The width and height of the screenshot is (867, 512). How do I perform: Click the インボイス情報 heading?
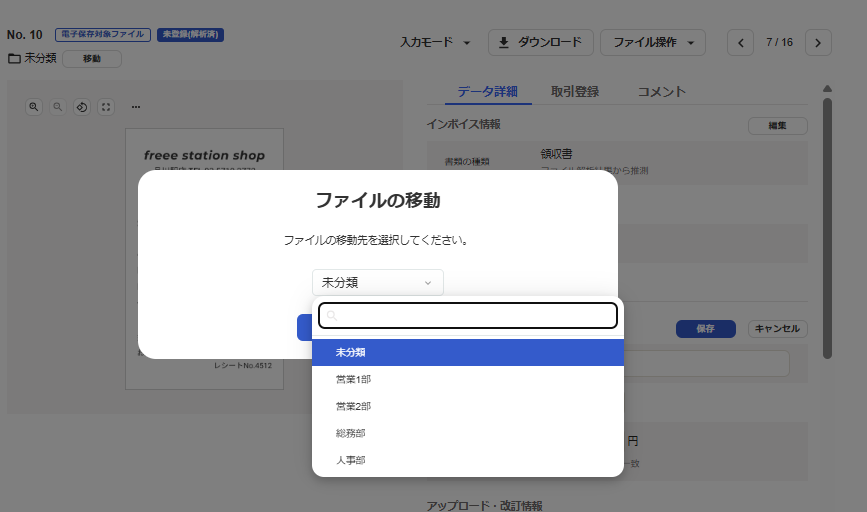[x=463, y=124]
